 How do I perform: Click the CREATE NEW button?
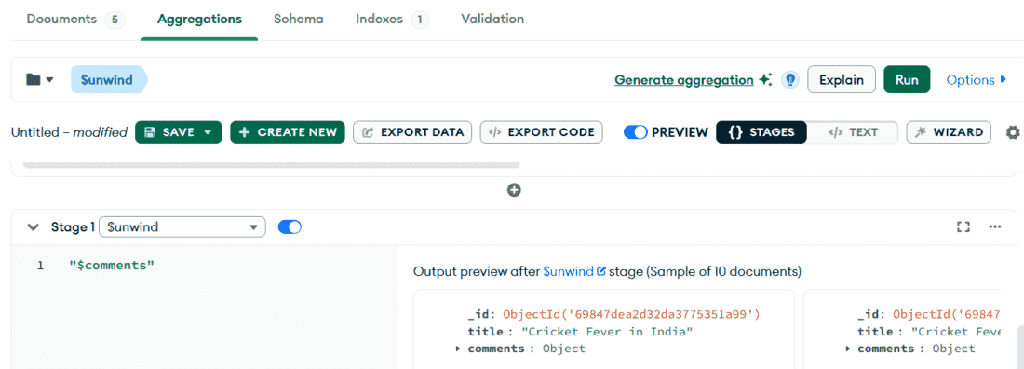287,133
